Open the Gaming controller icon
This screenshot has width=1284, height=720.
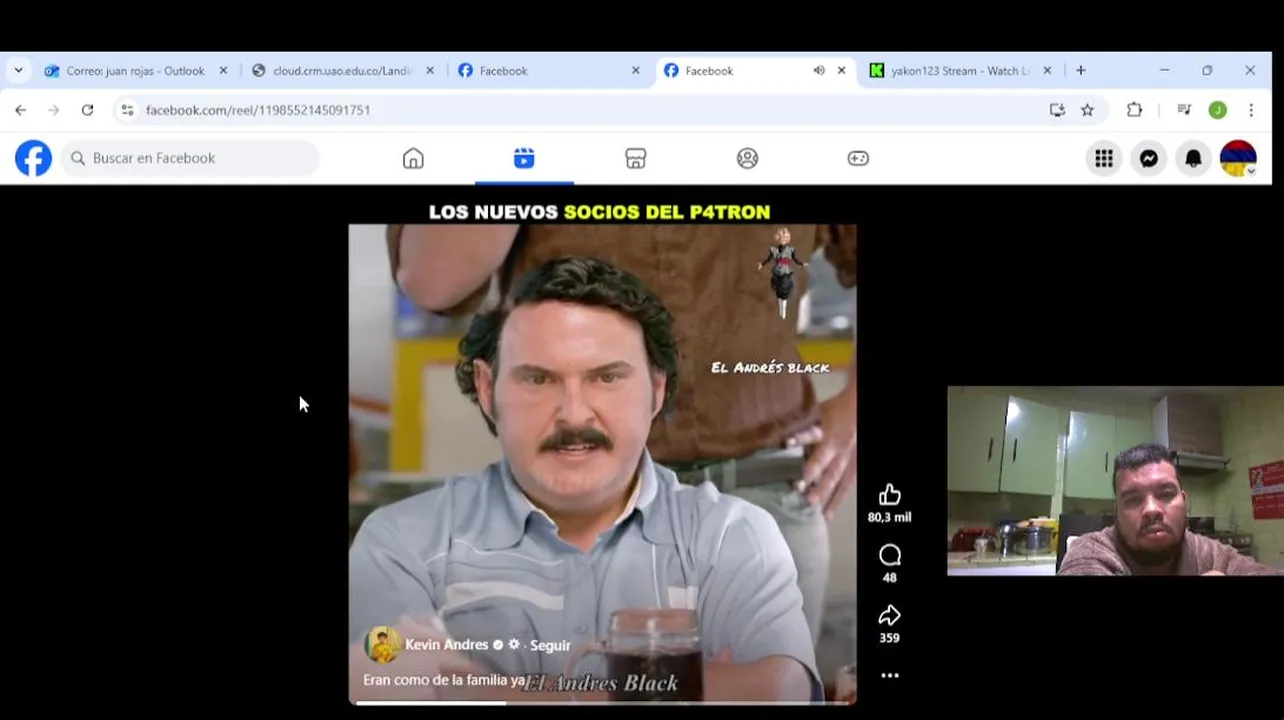[858, 158]
